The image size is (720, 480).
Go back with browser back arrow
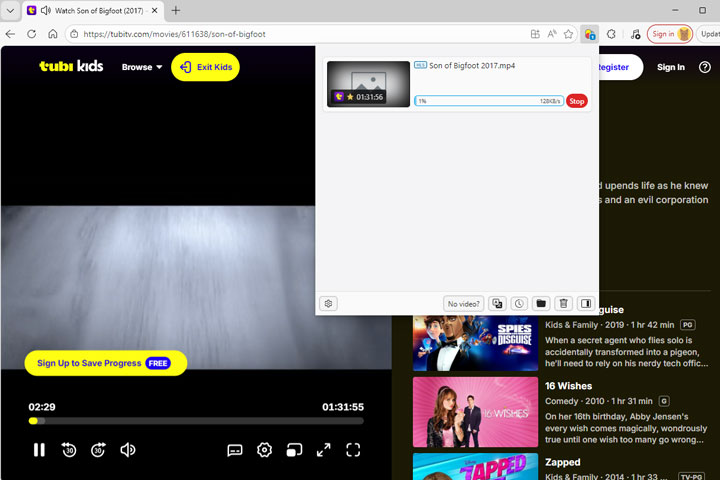10,34
